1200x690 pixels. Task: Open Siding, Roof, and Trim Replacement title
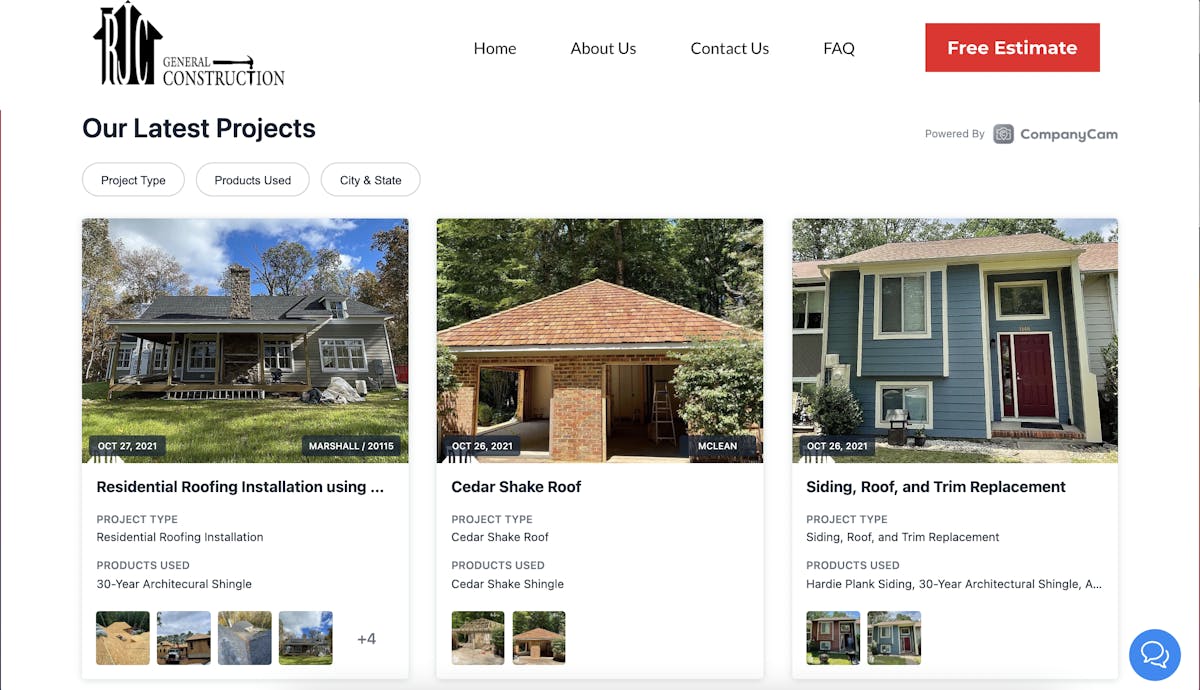[936, 487]
